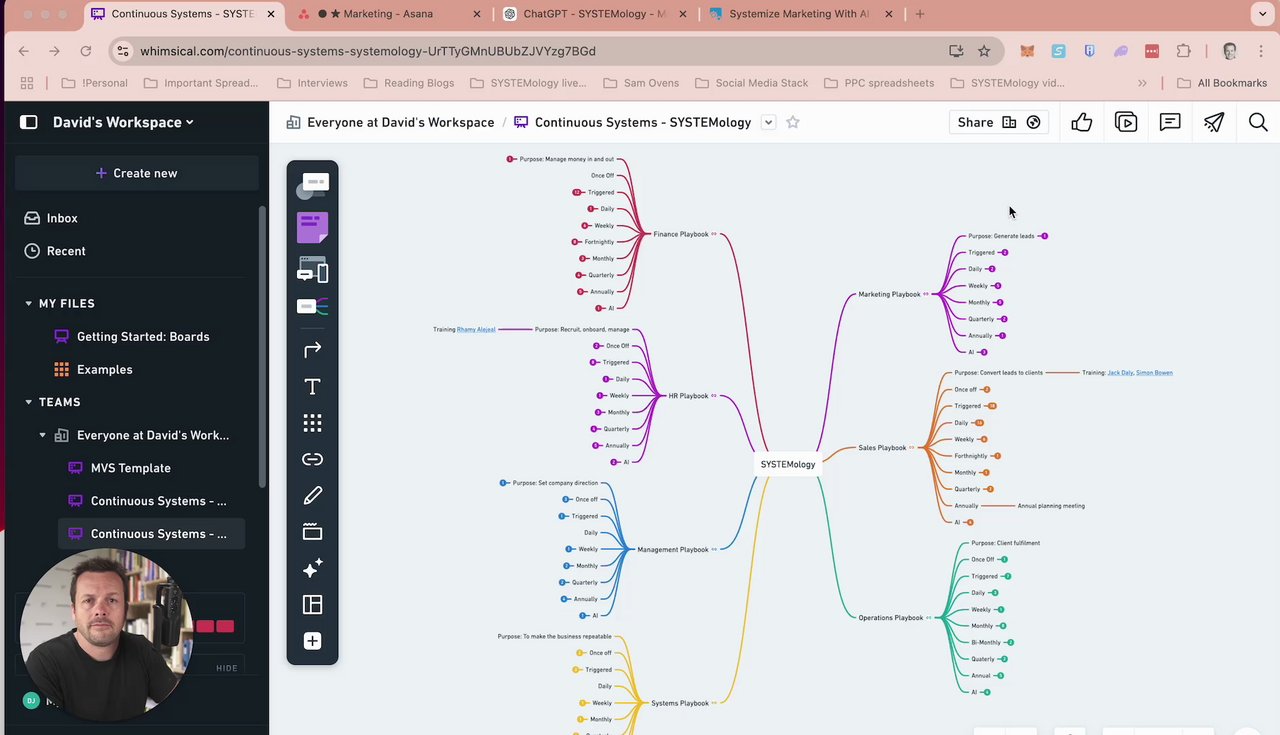Click the MetaMask fox extension icon
Screen dimensions: 1280x735
1027,51
